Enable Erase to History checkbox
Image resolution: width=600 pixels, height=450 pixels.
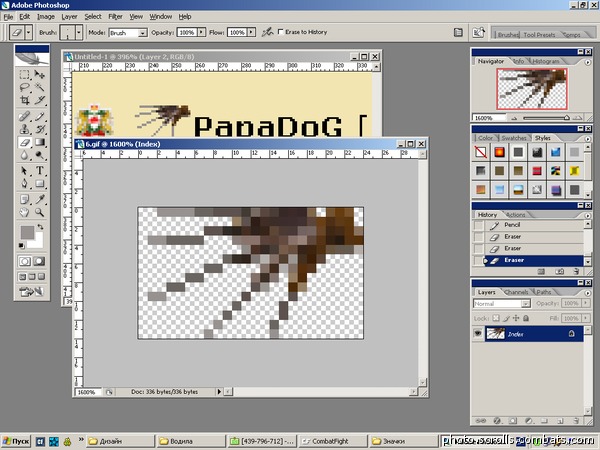click(x=280, y=32)
